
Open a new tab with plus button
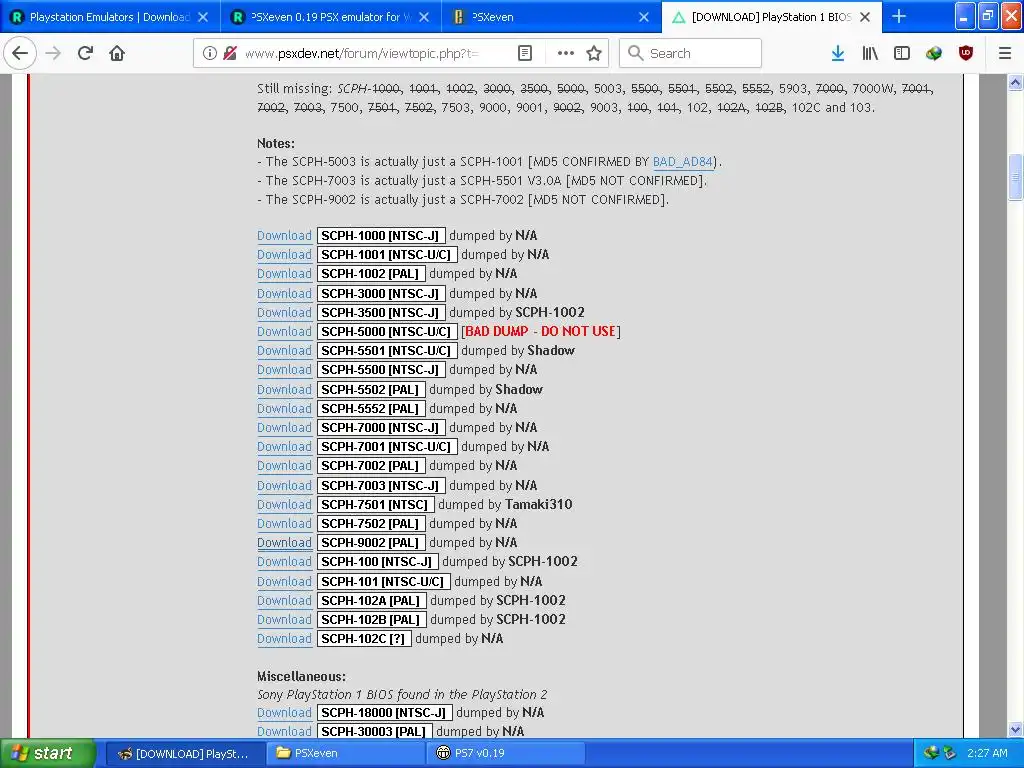[899, 16]
